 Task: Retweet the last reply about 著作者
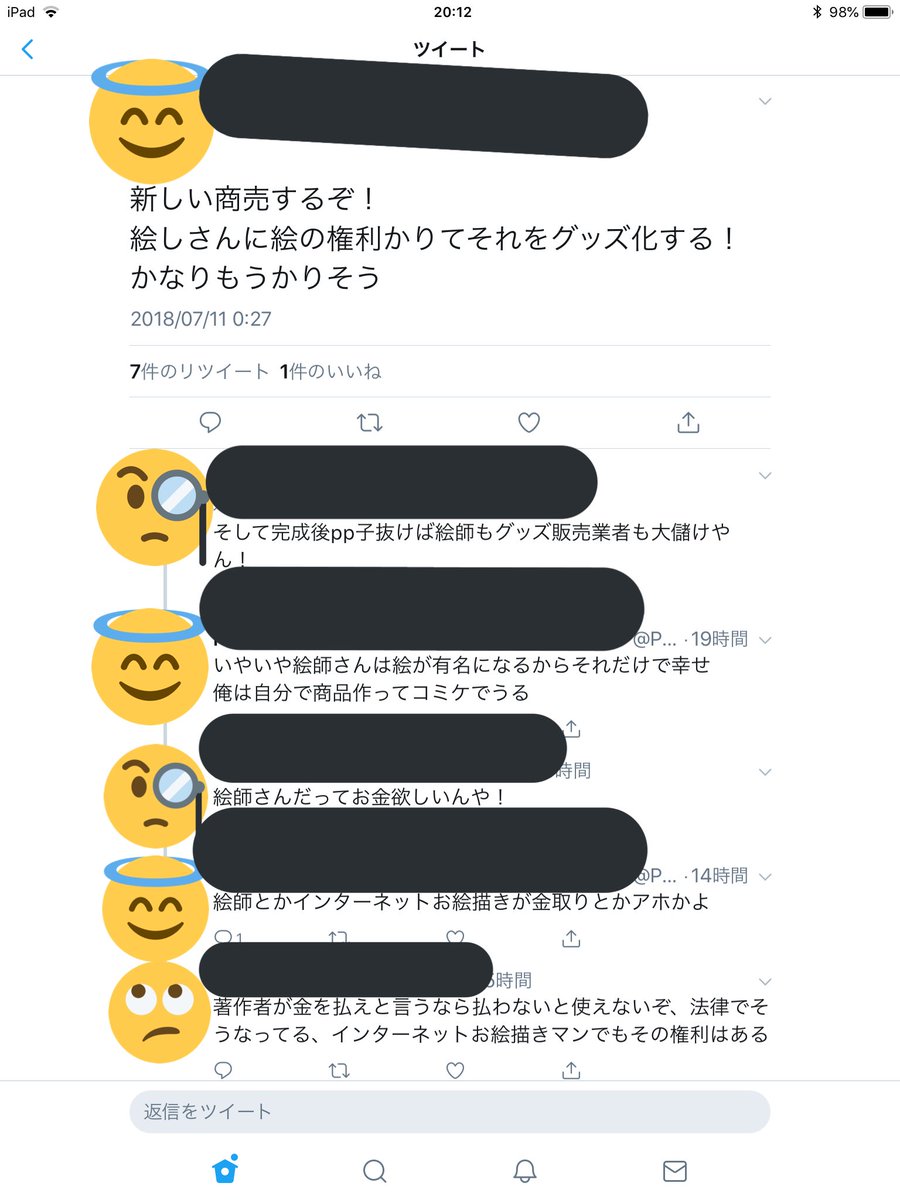coord(339,1071)
